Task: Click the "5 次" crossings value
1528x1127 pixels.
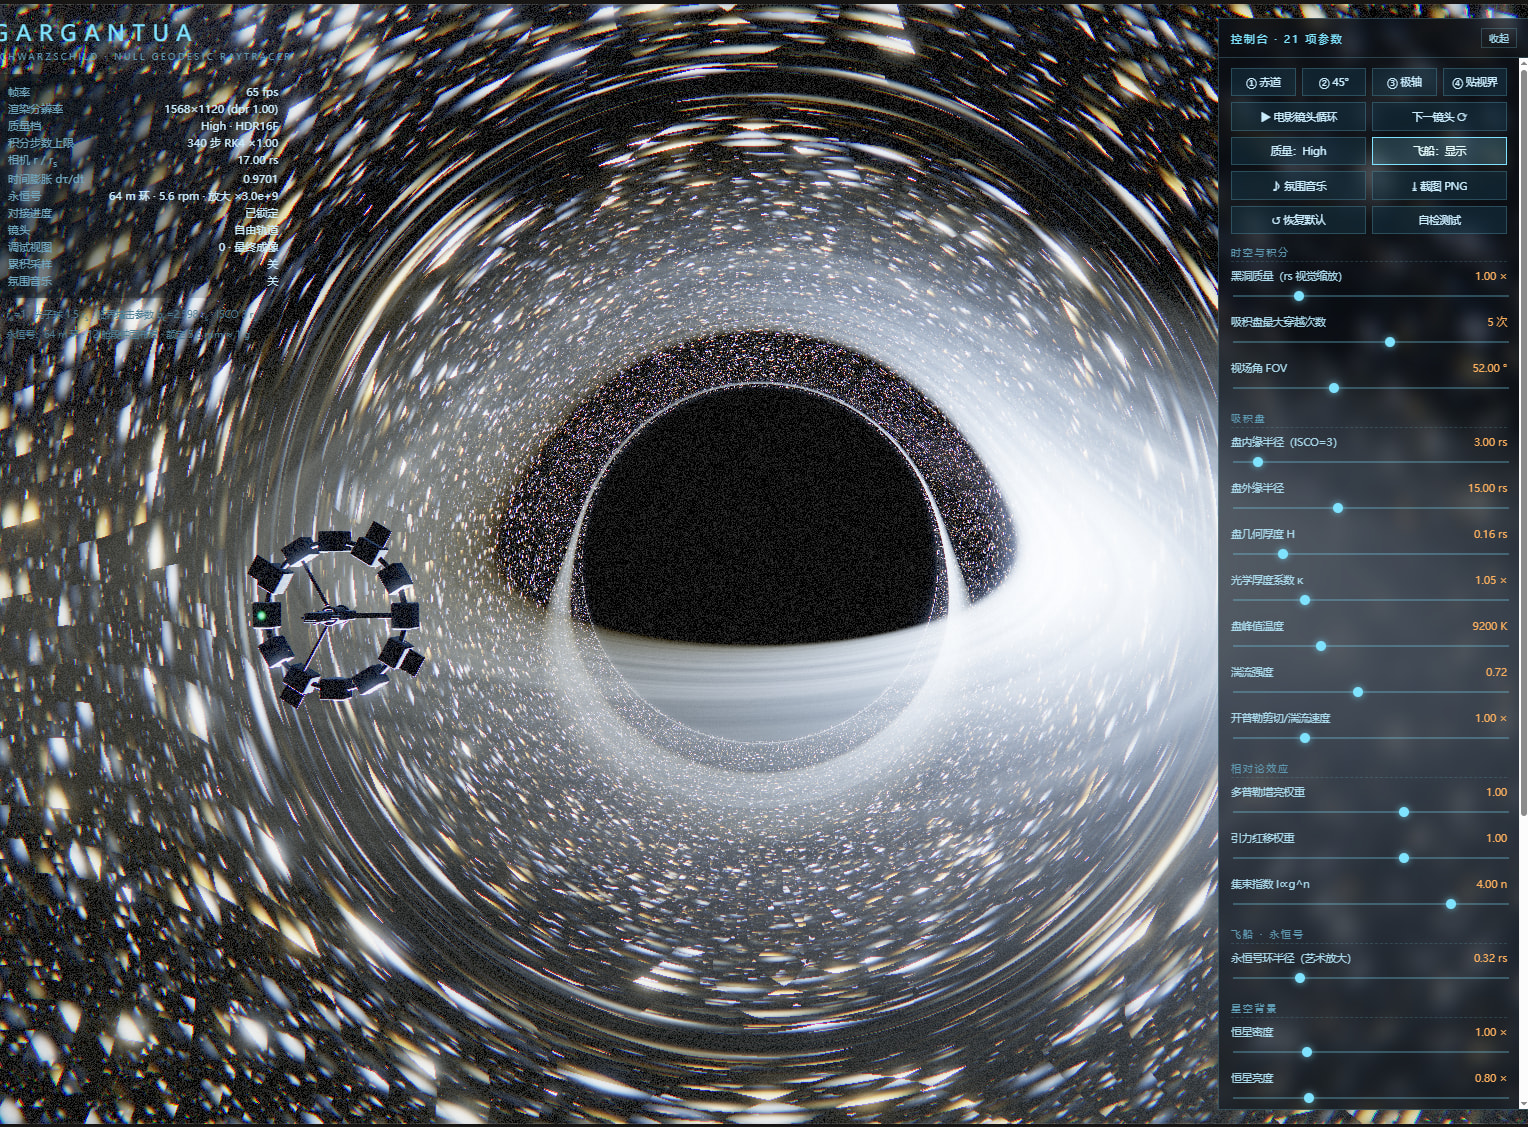Action: [1497, 322]
